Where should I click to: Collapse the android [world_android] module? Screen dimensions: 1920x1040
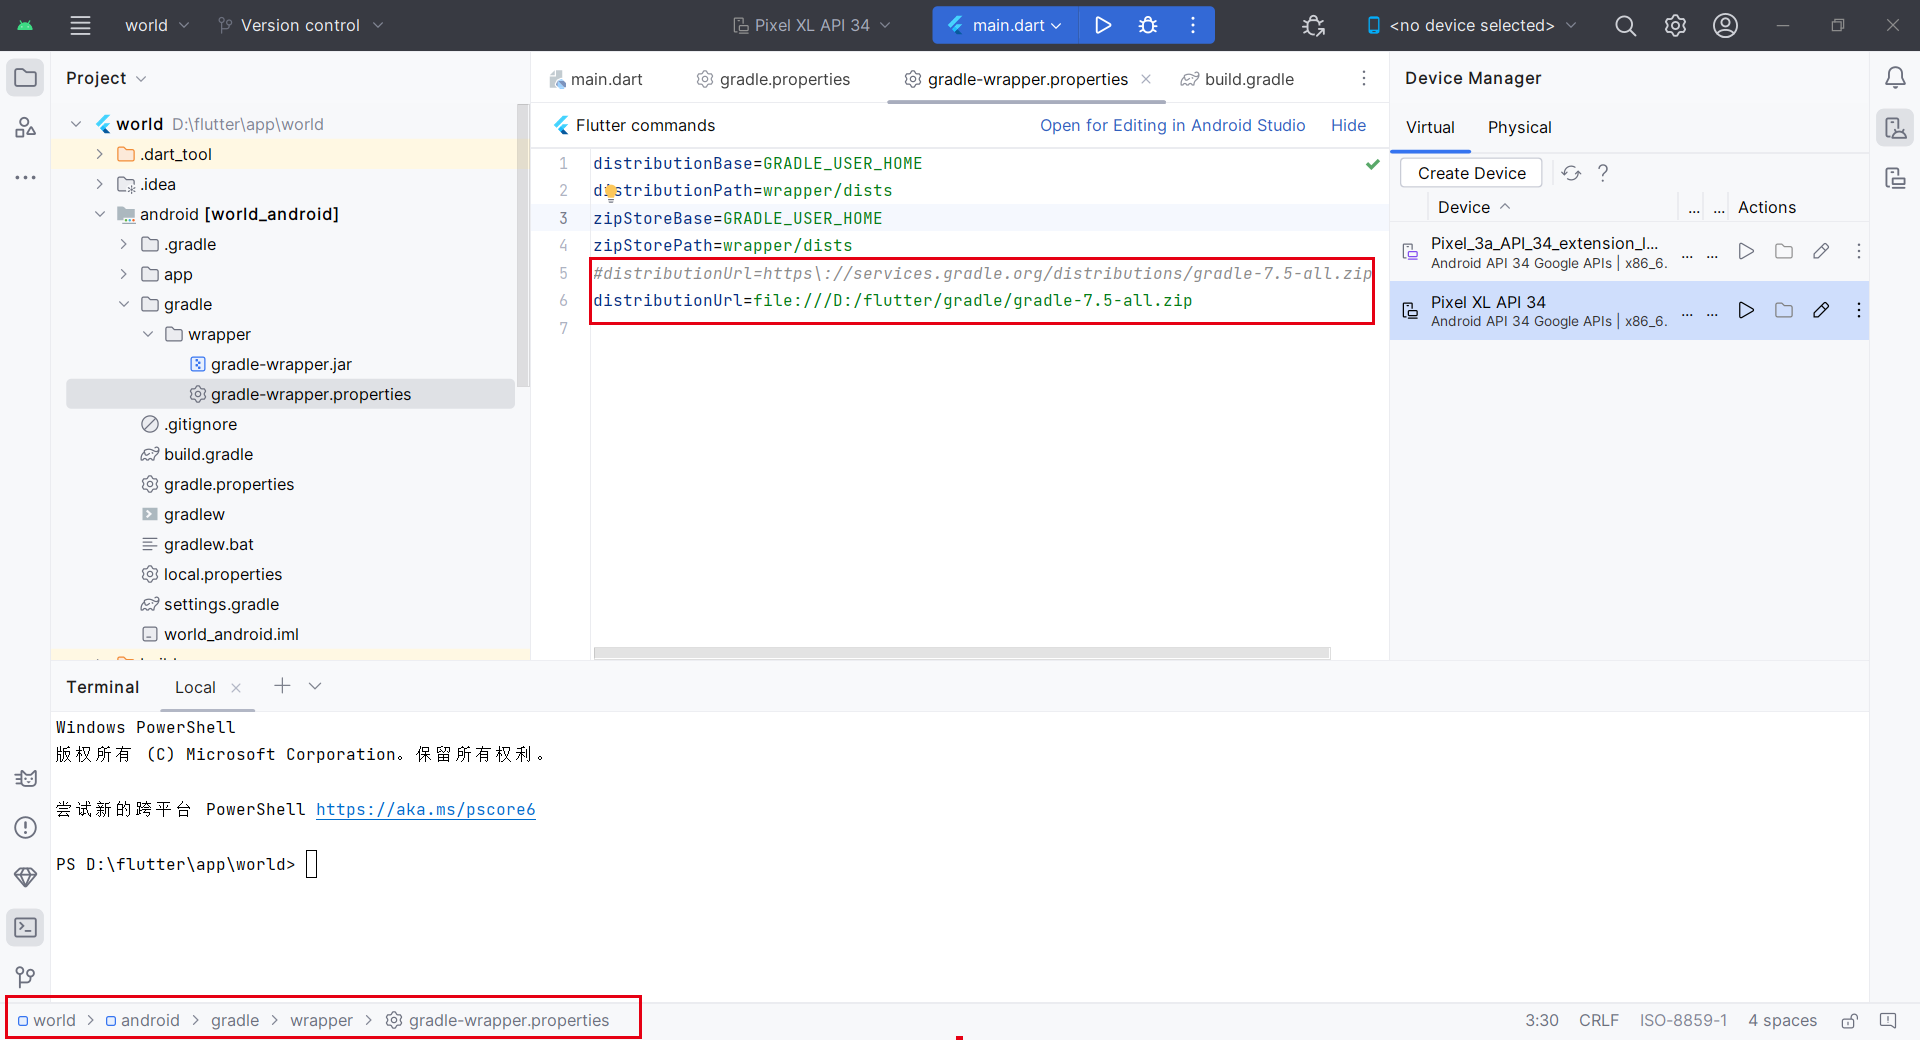(99, 214)
